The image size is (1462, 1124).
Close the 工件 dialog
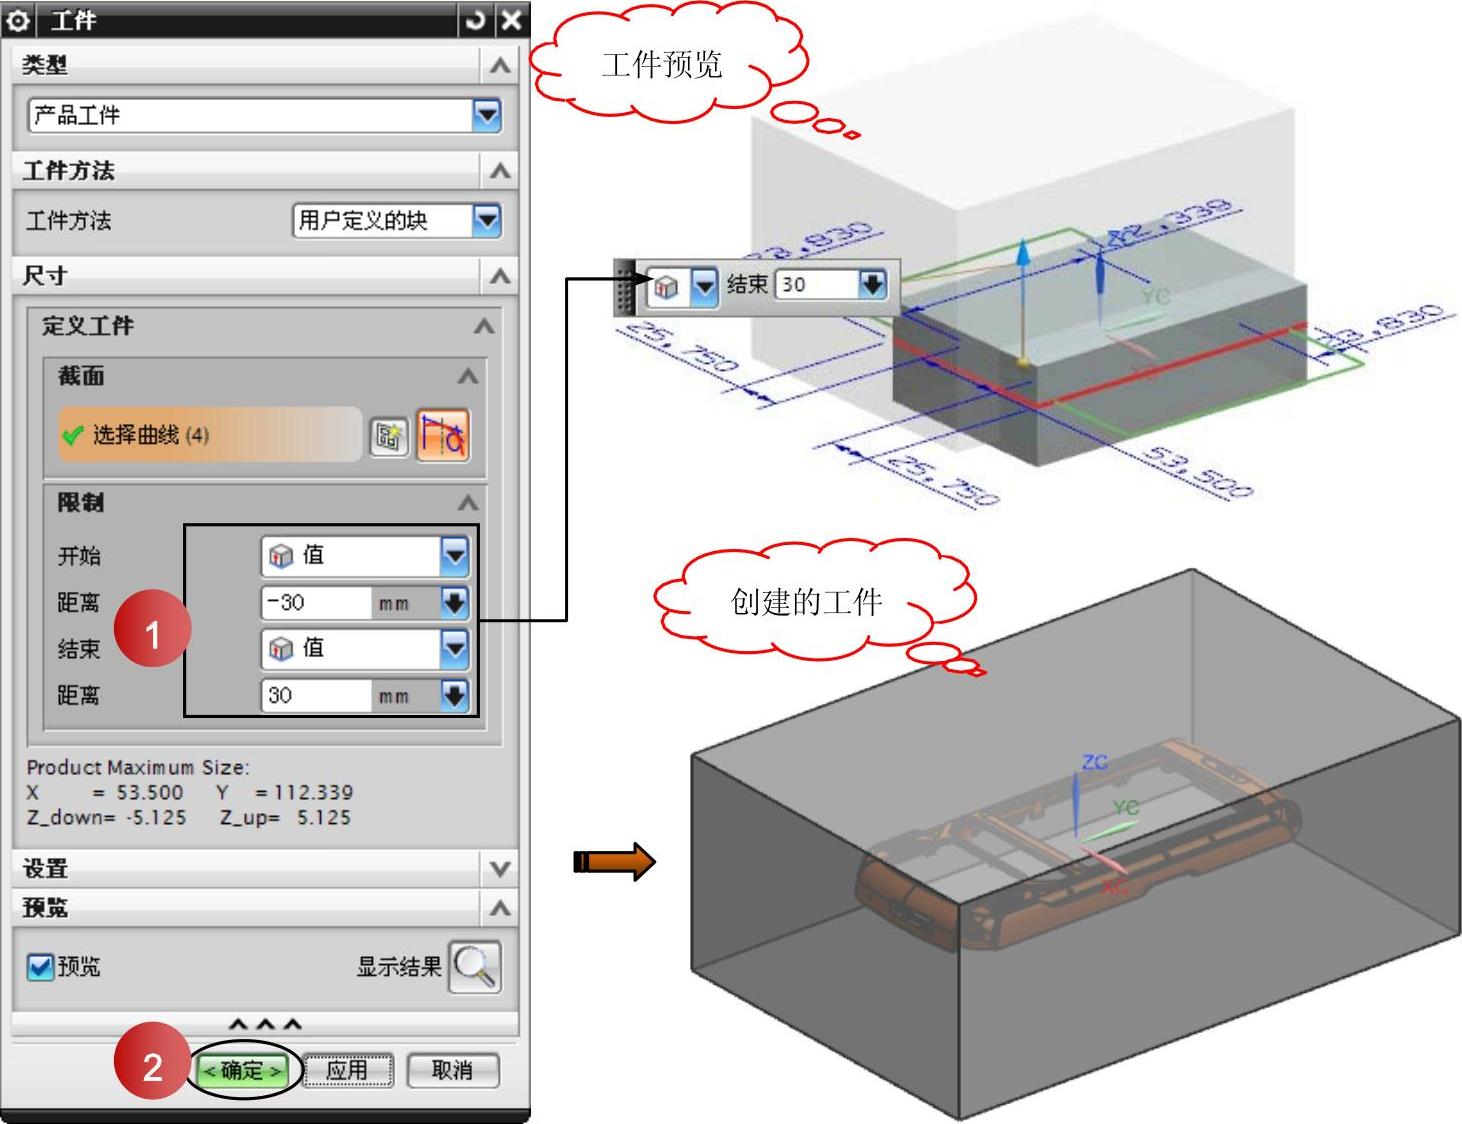click(x=510, y=20)
